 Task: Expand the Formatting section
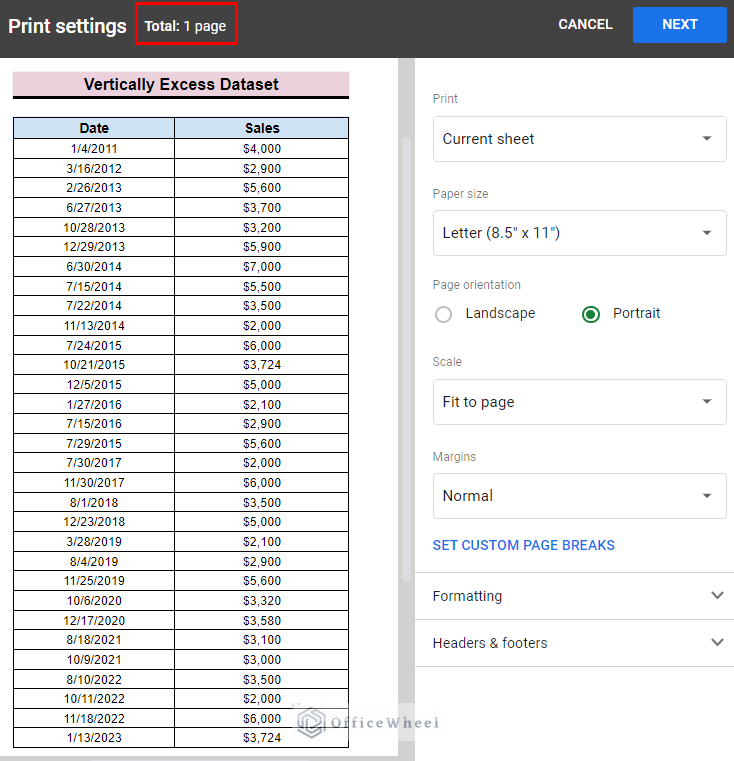(468, 596)
